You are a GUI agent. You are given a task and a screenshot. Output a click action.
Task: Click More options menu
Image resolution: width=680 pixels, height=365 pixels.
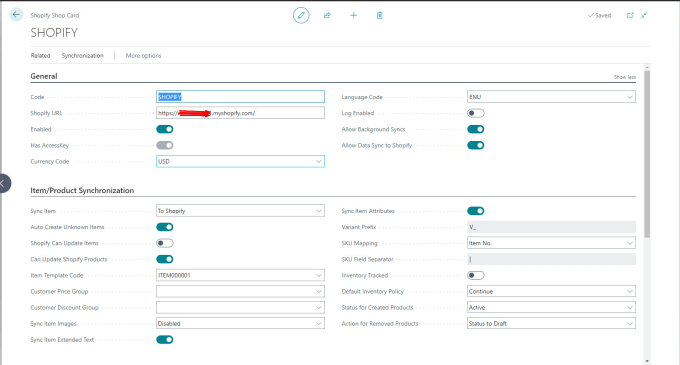click(144, 55)
